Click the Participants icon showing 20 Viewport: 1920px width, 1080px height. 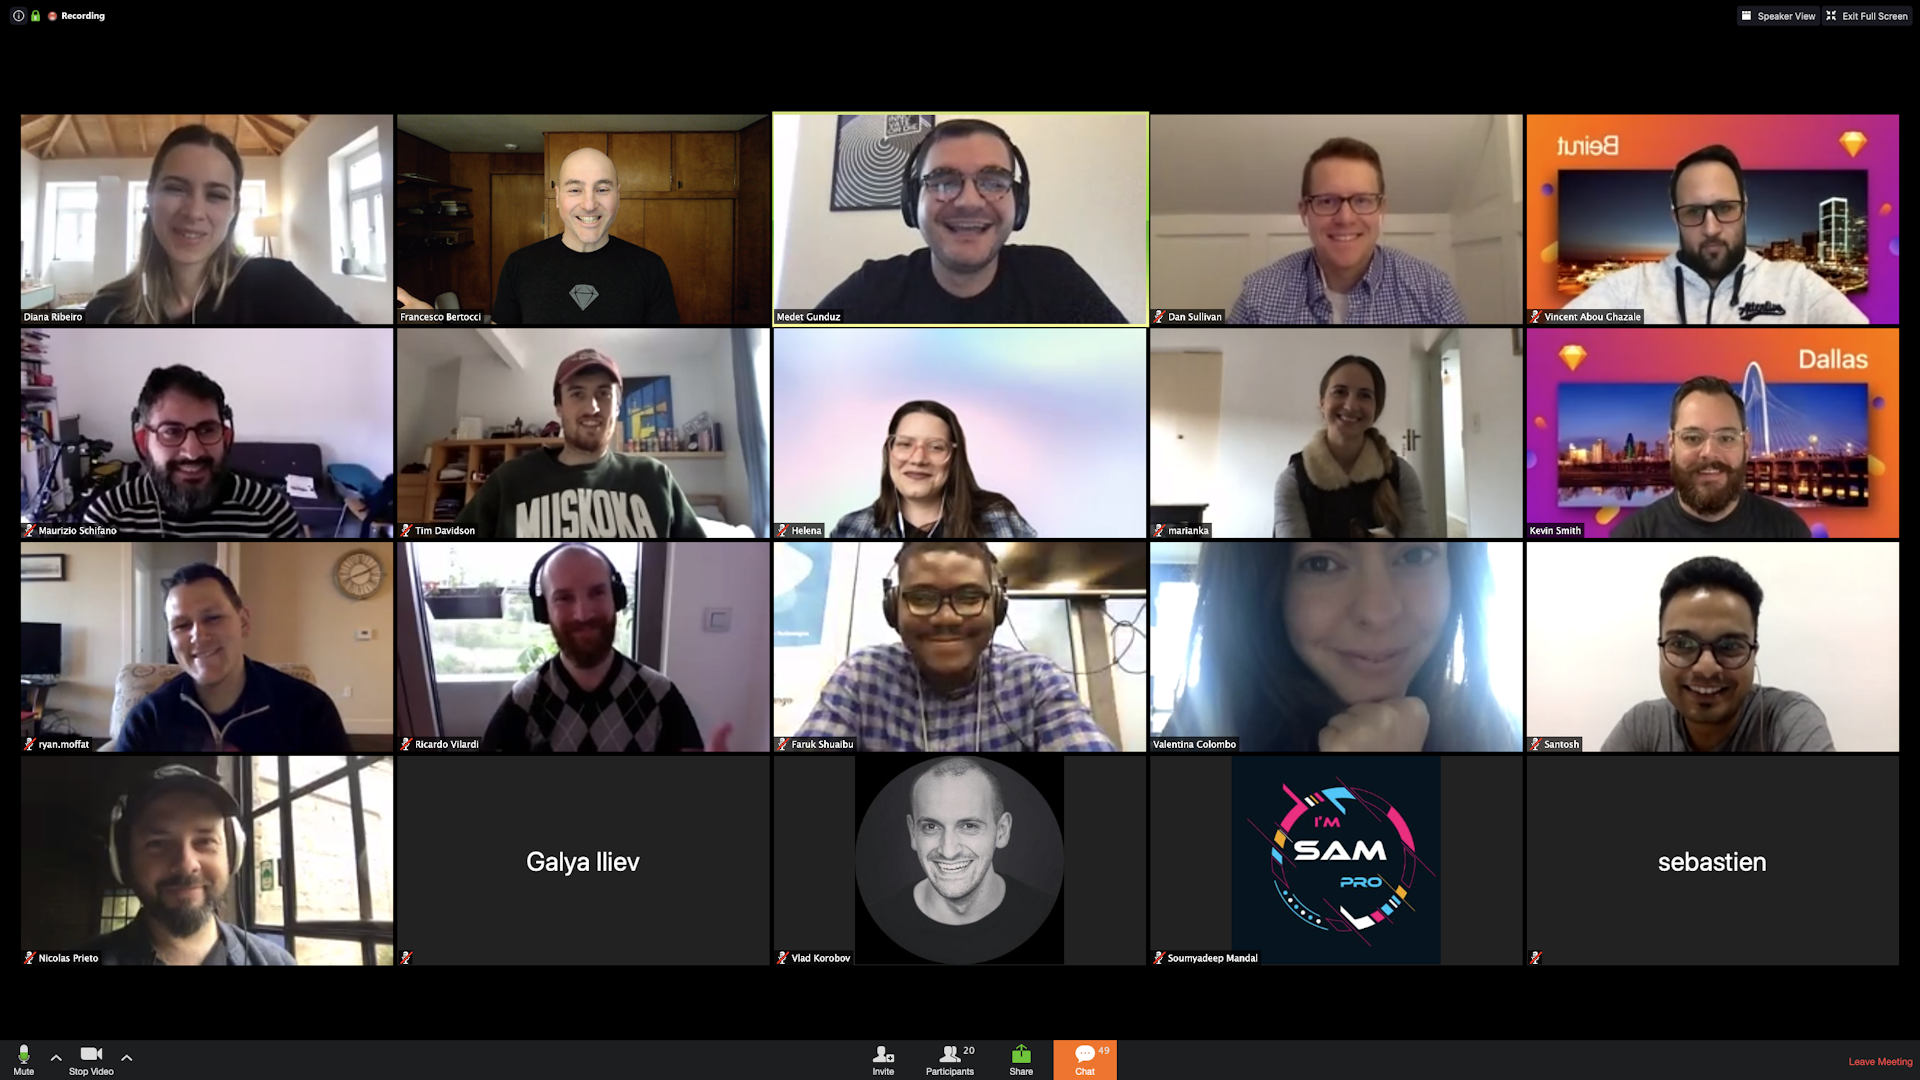[949, 1054]
